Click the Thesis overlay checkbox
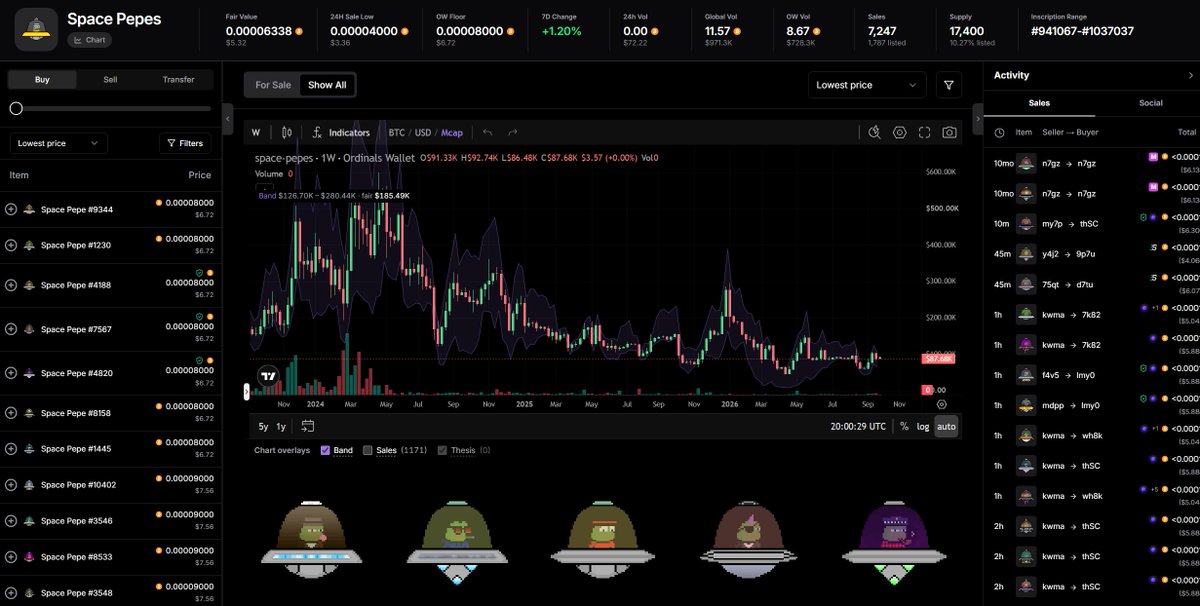Viewport: 1200px width, 606px height. coord(443,451)
